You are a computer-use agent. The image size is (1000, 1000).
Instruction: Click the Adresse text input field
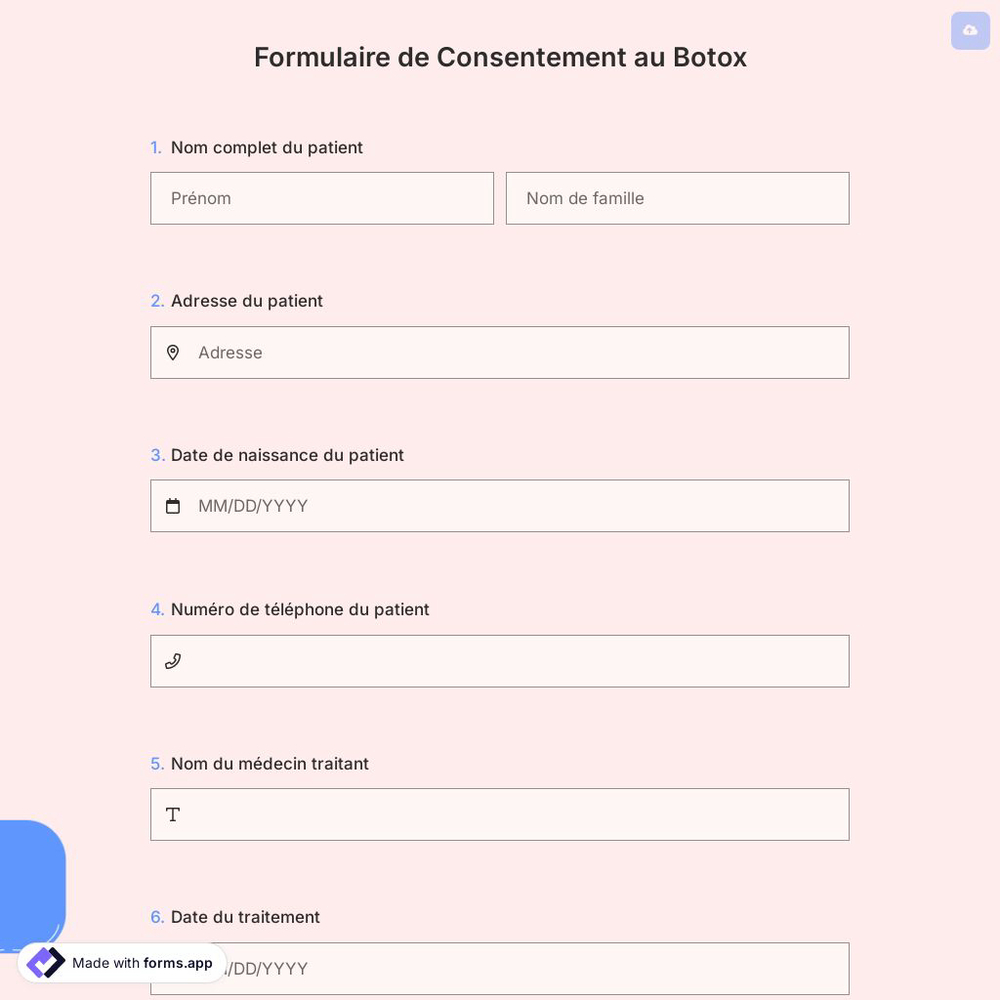pyautogui.click(x=500, y=352)
